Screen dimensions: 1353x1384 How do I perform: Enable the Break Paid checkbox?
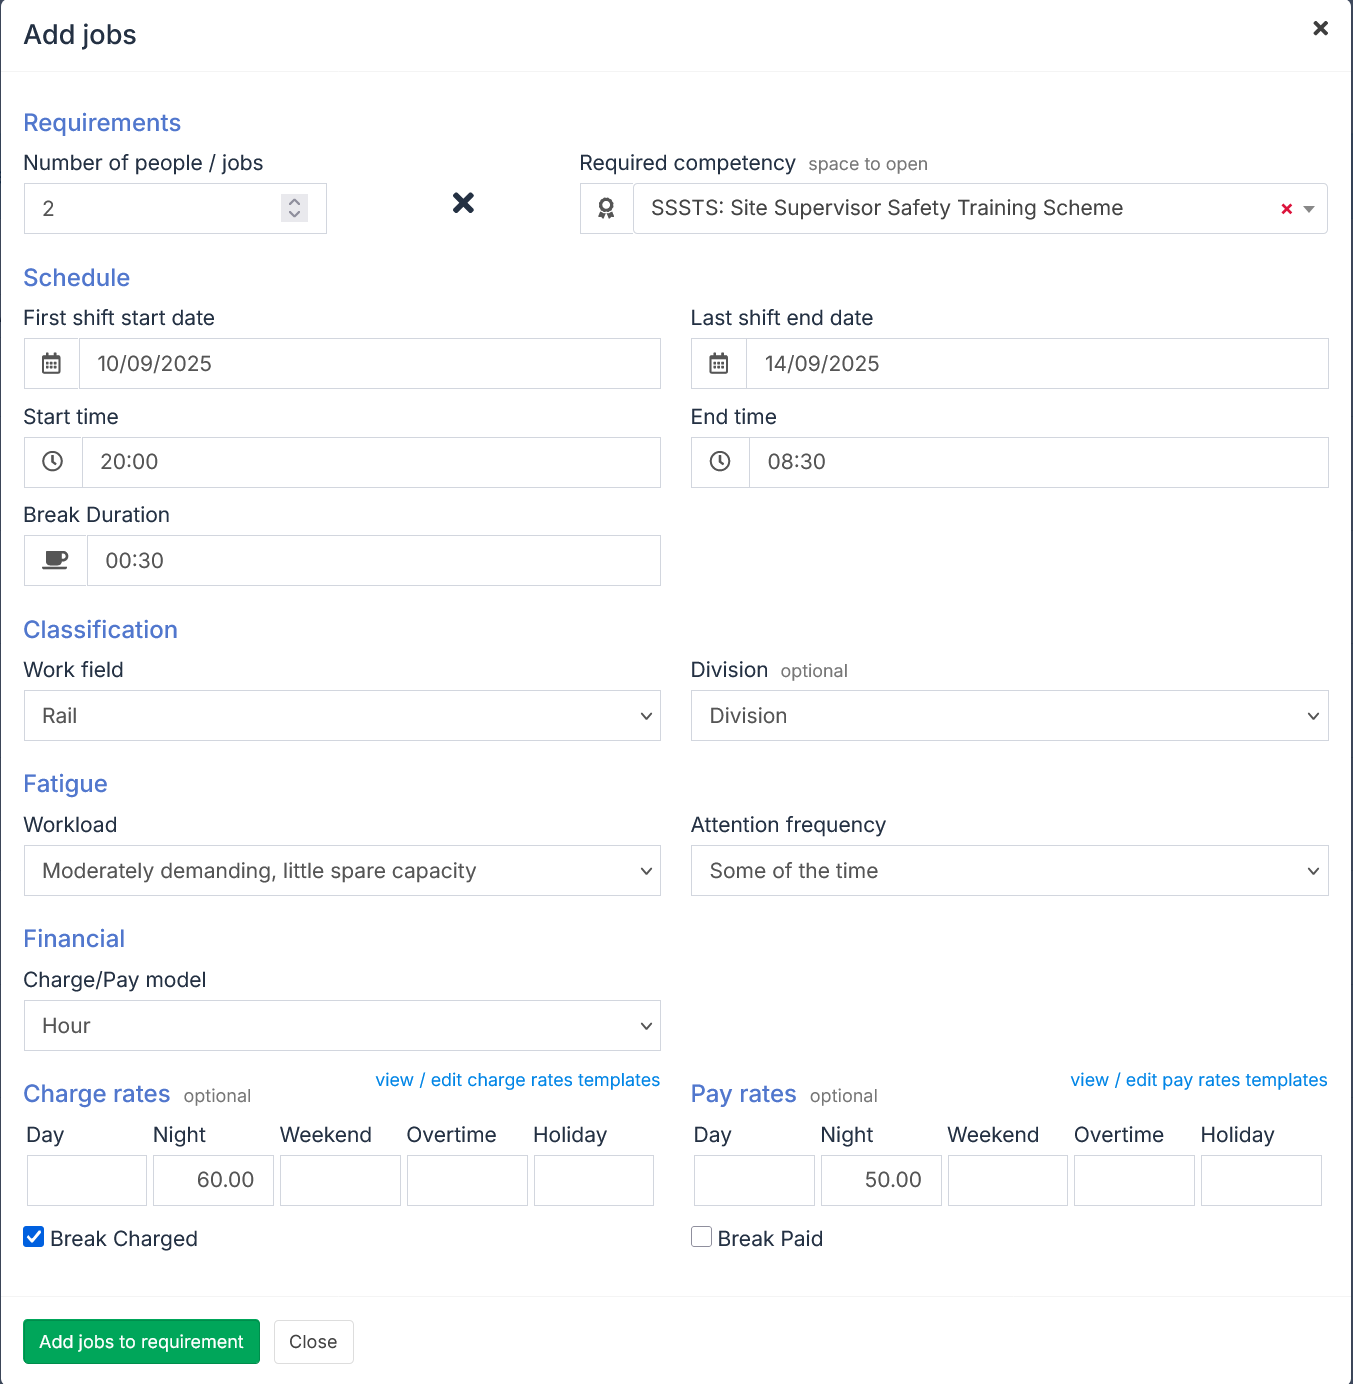click(x=702, y=1238)
